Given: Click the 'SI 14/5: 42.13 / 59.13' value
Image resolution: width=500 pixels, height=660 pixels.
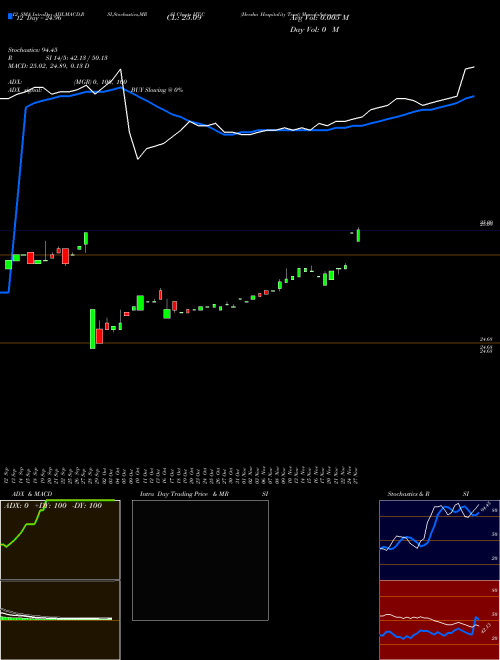Looking at the screenshot, I should [x=77, y=58].
